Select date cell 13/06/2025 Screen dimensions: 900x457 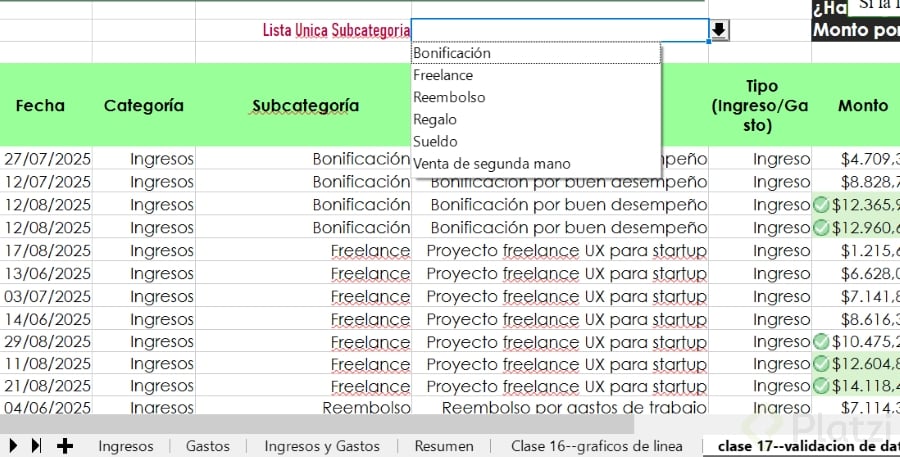pyautogui.click(x=46, y=273)
